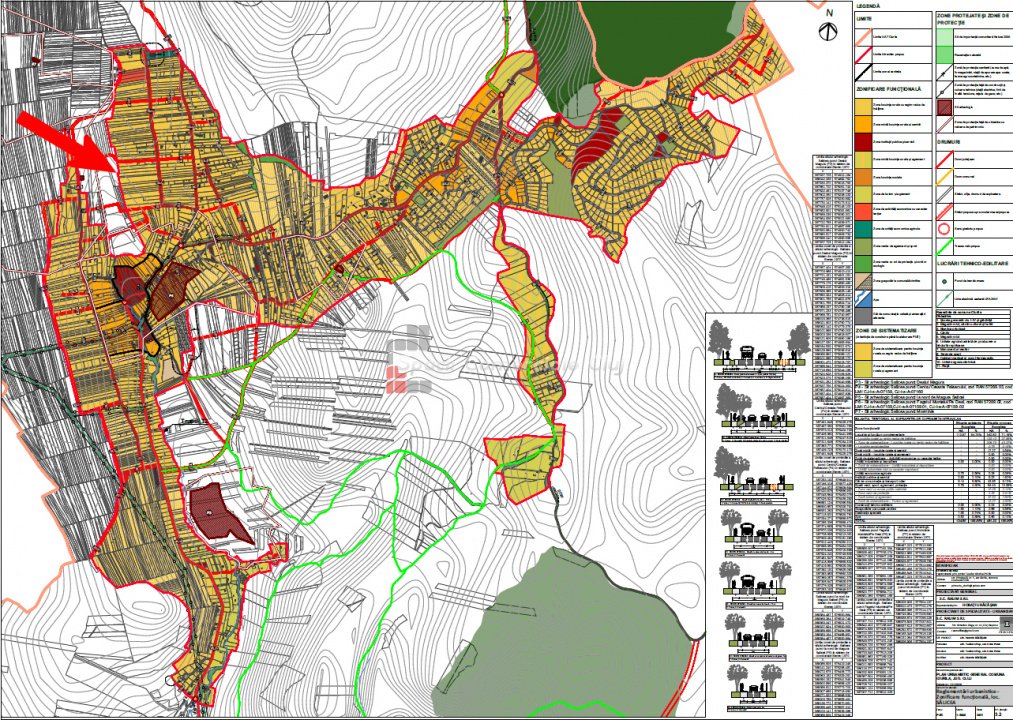
Task: Pick the gray swatch at the bottom of the zoning legend
Action: point(863,317)
